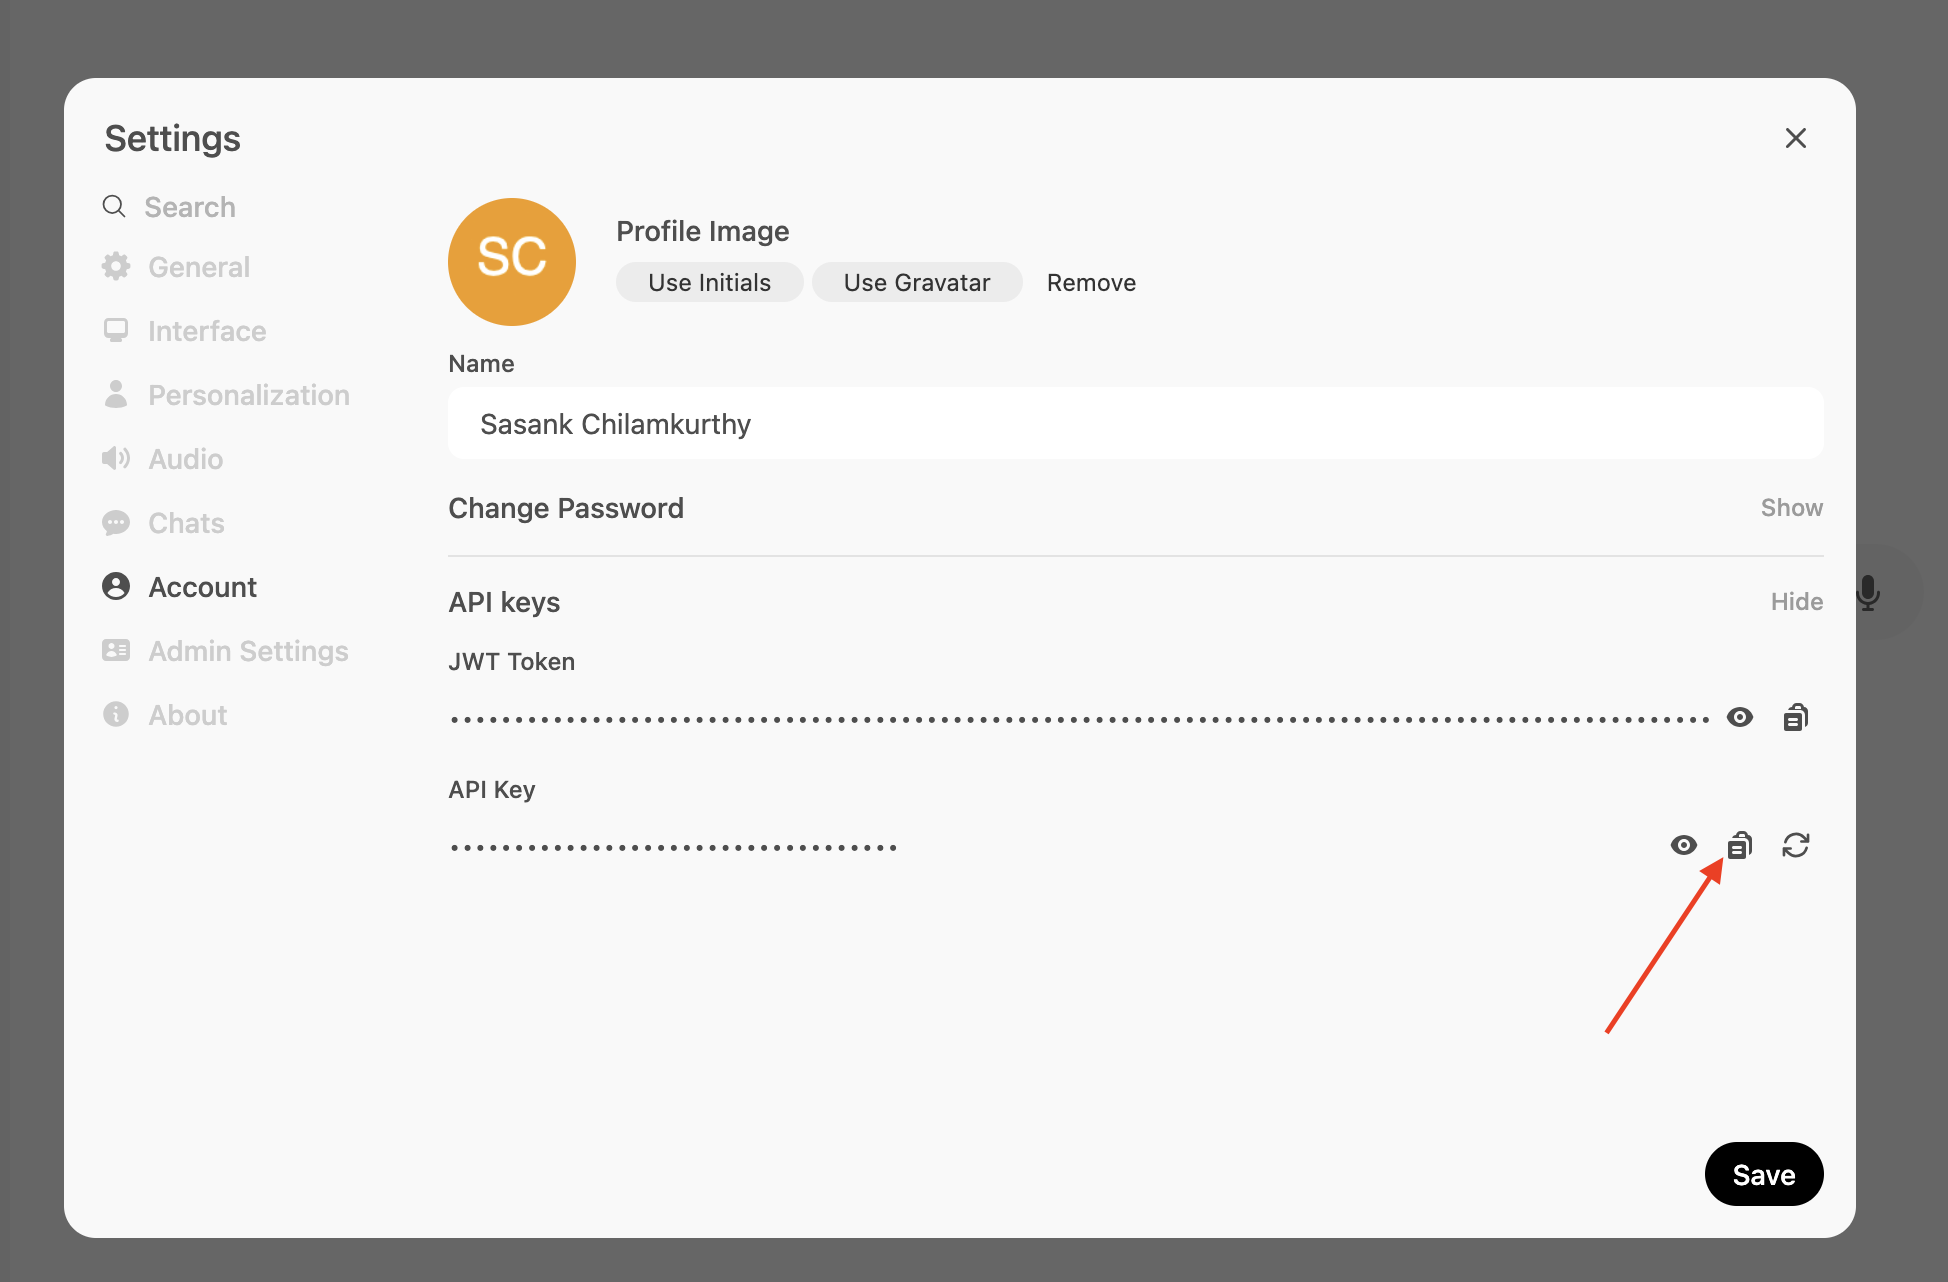The height and width of the screenshot is (1282, 1948).
Task: Open the Chats settings tab
Action: coord(163,523)
